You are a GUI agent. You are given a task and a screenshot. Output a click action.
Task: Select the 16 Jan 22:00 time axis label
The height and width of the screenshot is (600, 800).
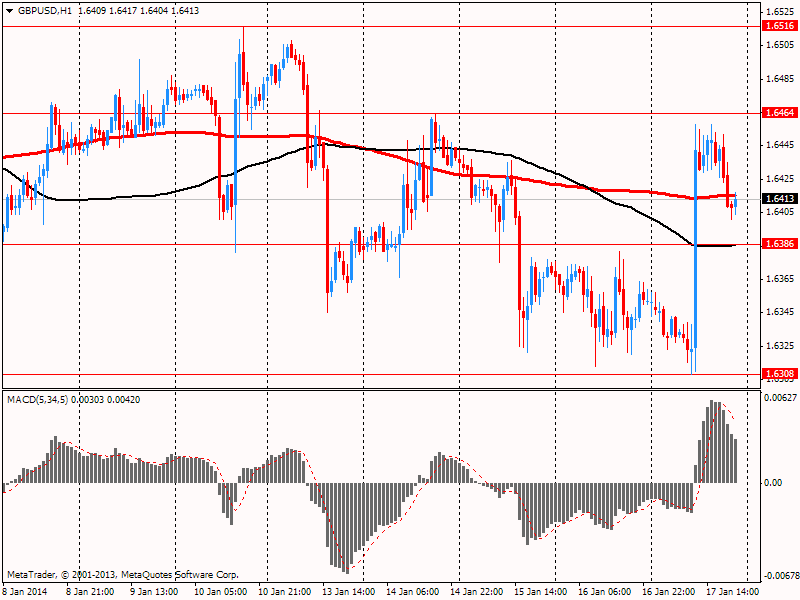tap(668, 592)
